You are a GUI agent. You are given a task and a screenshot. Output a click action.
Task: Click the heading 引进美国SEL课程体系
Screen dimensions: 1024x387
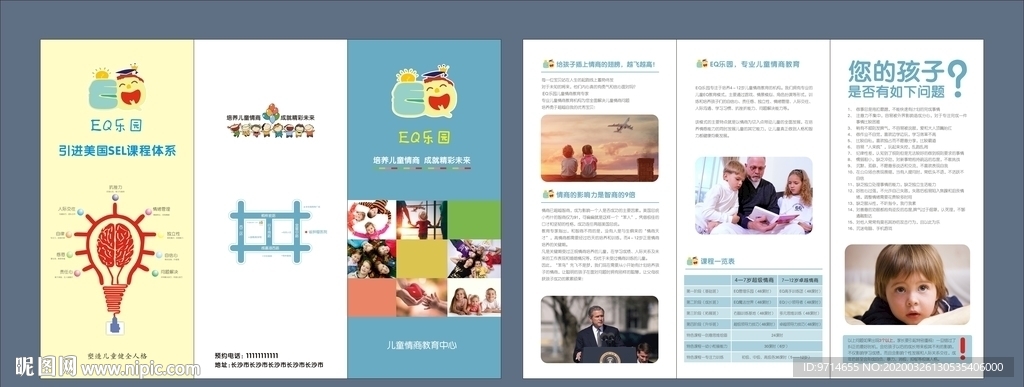[117, 151]
